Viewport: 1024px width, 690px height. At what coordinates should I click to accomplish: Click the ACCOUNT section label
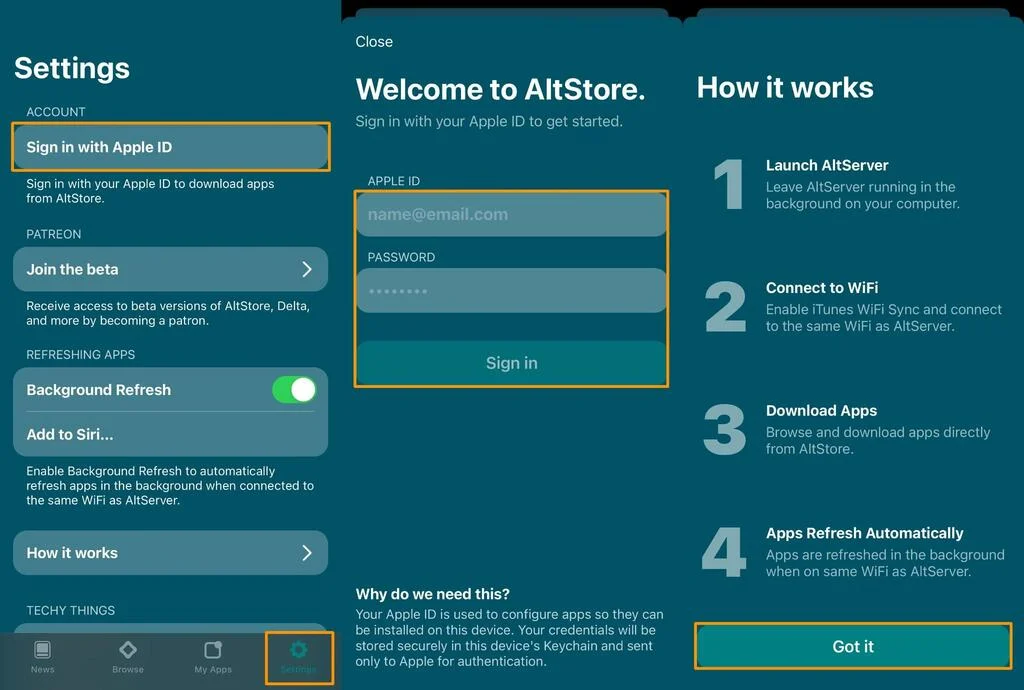(56, 112)
